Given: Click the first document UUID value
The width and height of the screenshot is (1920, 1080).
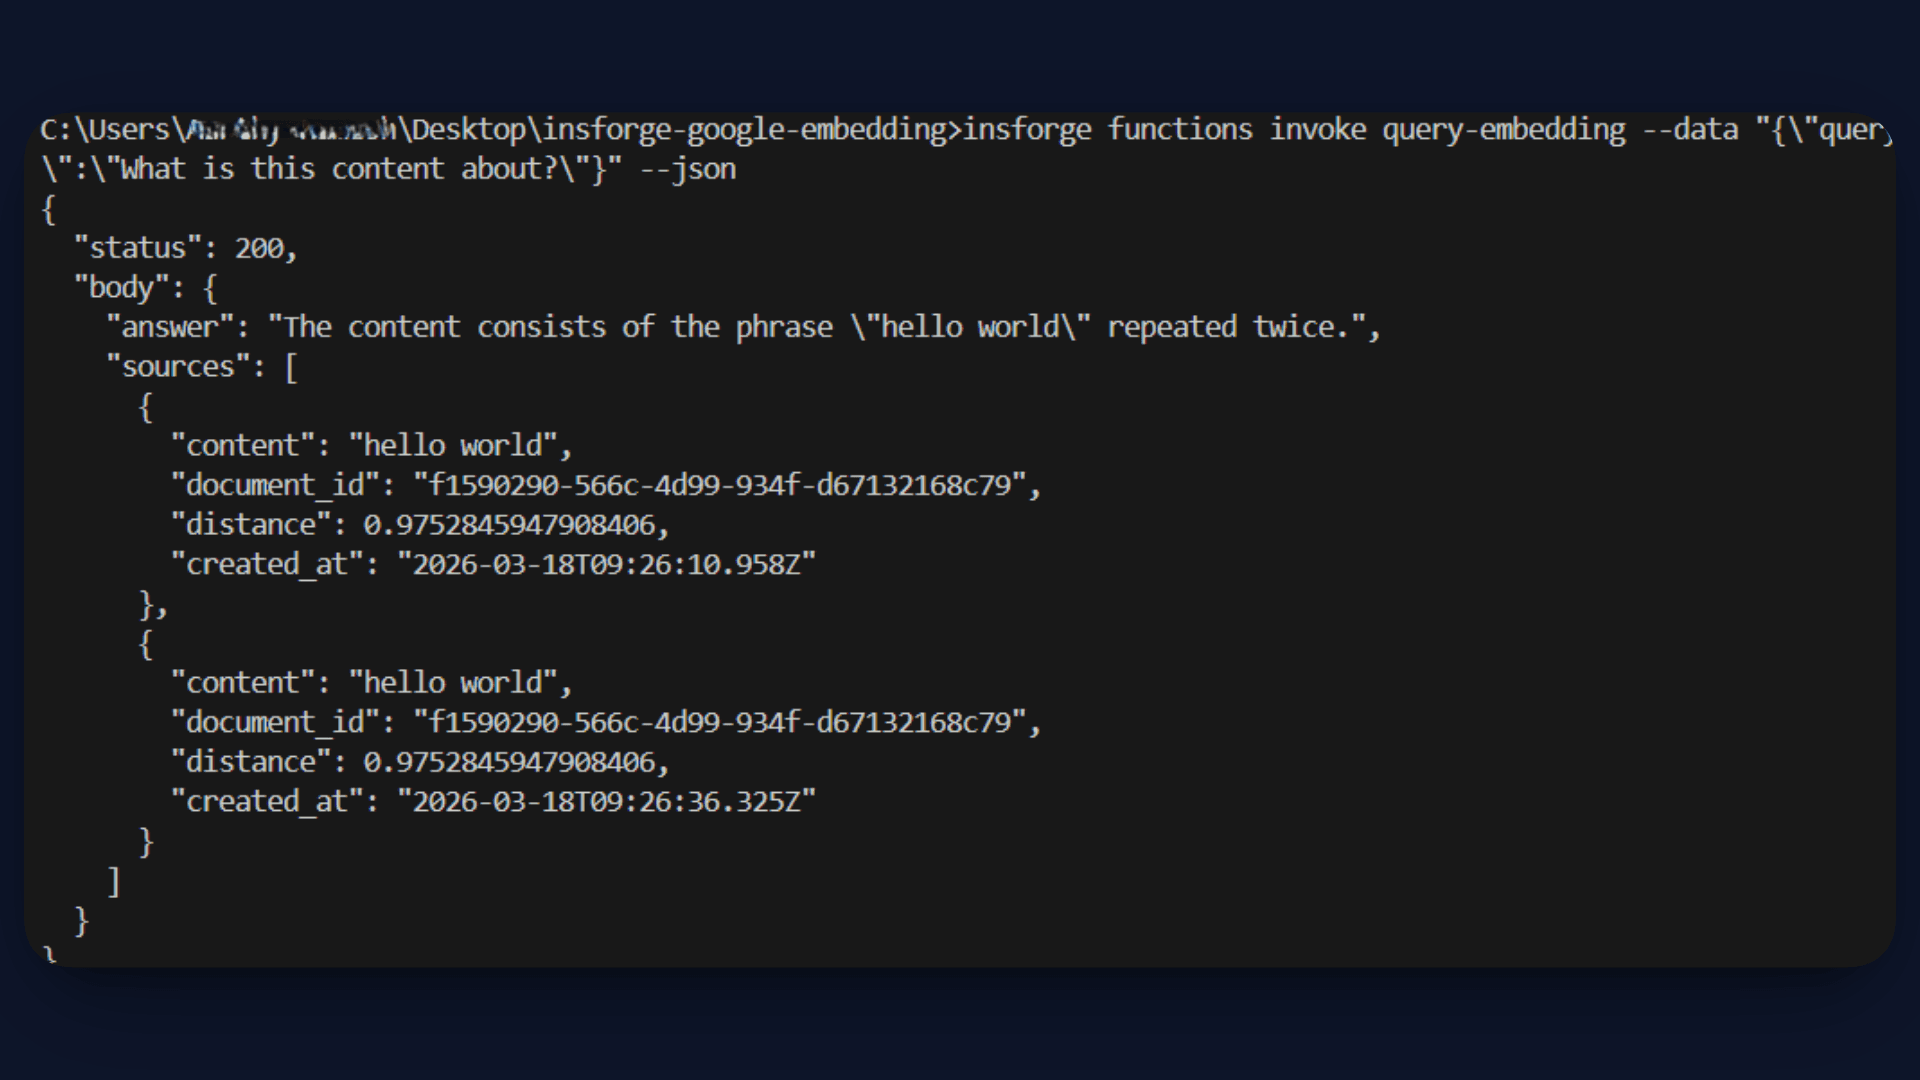Looking at the screenshot, I should point(720,485).
